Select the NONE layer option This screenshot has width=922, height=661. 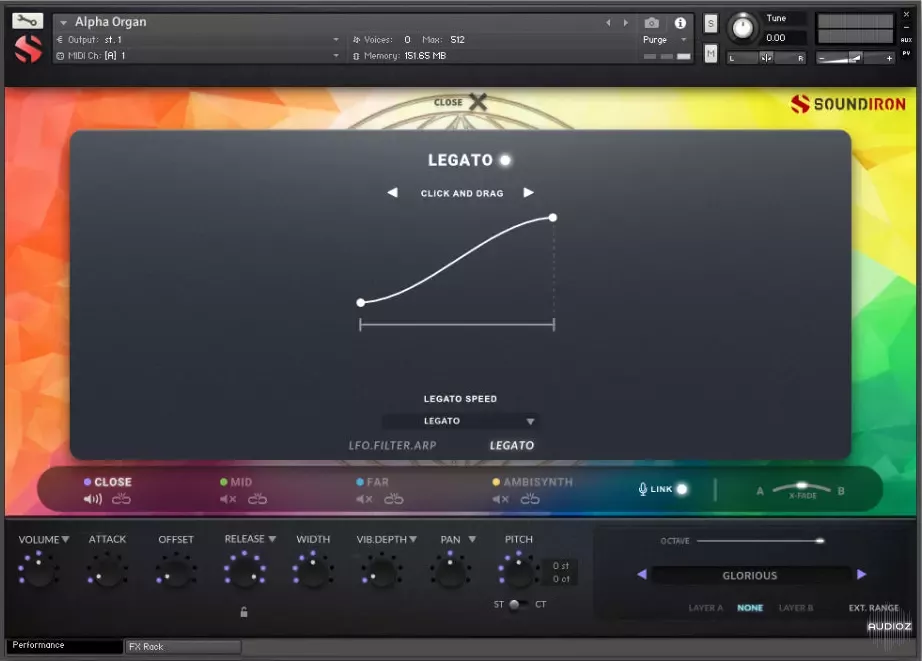pos(750,607)
